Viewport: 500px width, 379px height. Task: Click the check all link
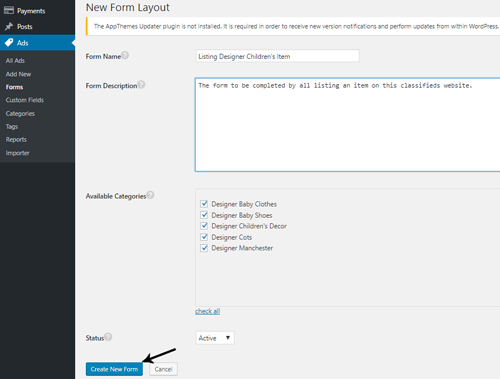click(x=207, y=311)
